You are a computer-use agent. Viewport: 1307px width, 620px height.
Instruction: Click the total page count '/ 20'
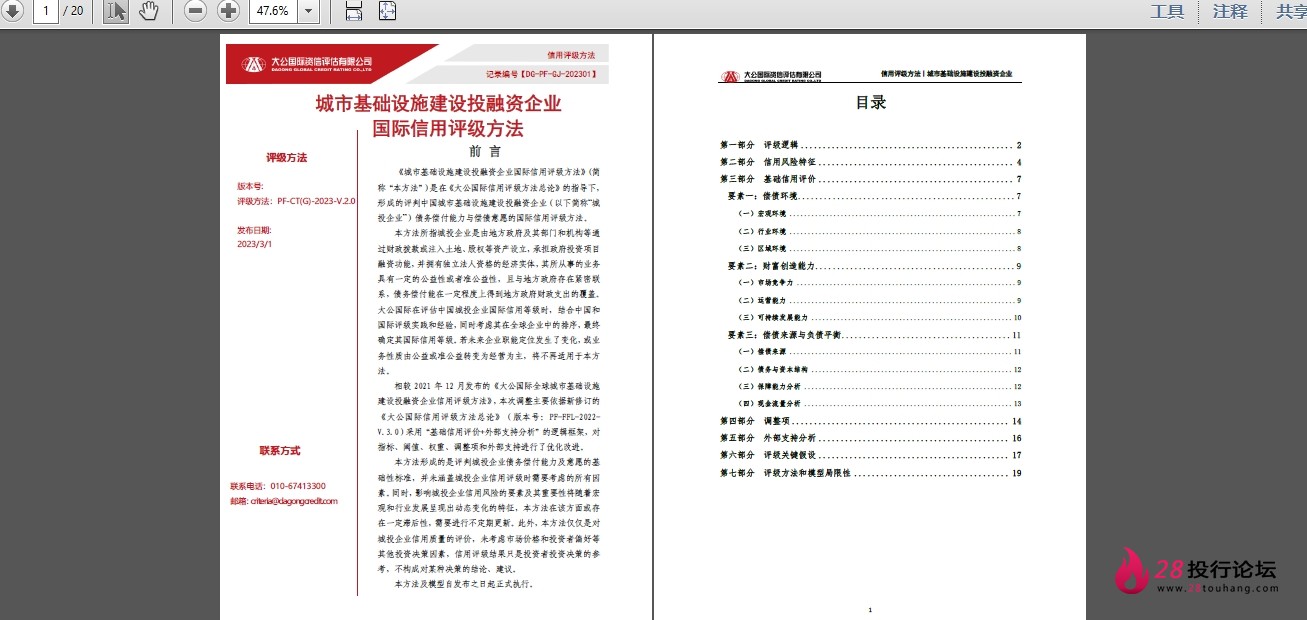73,12
